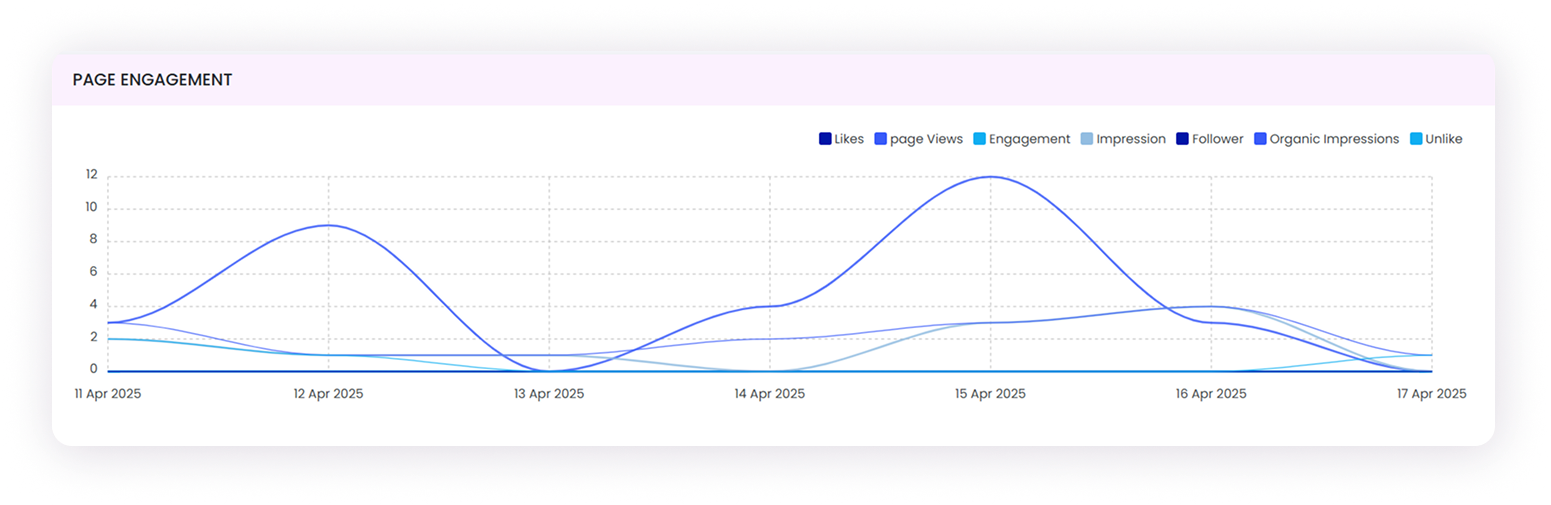Pick the 16 Apr 2025 axis label
The width and height of the screenshot is (1551, 505).
(1211, 394)
